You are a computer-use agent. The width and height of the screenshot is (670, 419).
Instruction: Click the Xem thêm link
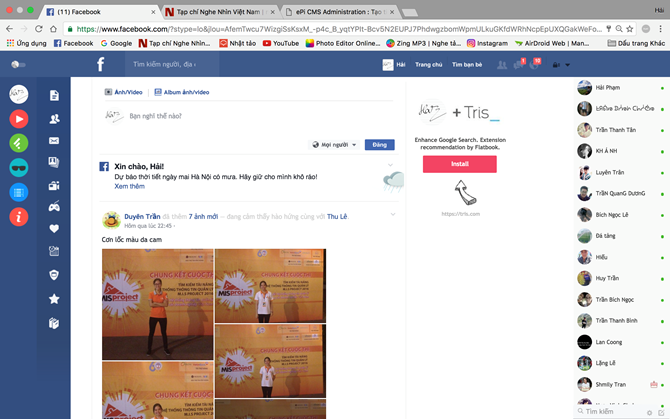click(x=129, y=186)
